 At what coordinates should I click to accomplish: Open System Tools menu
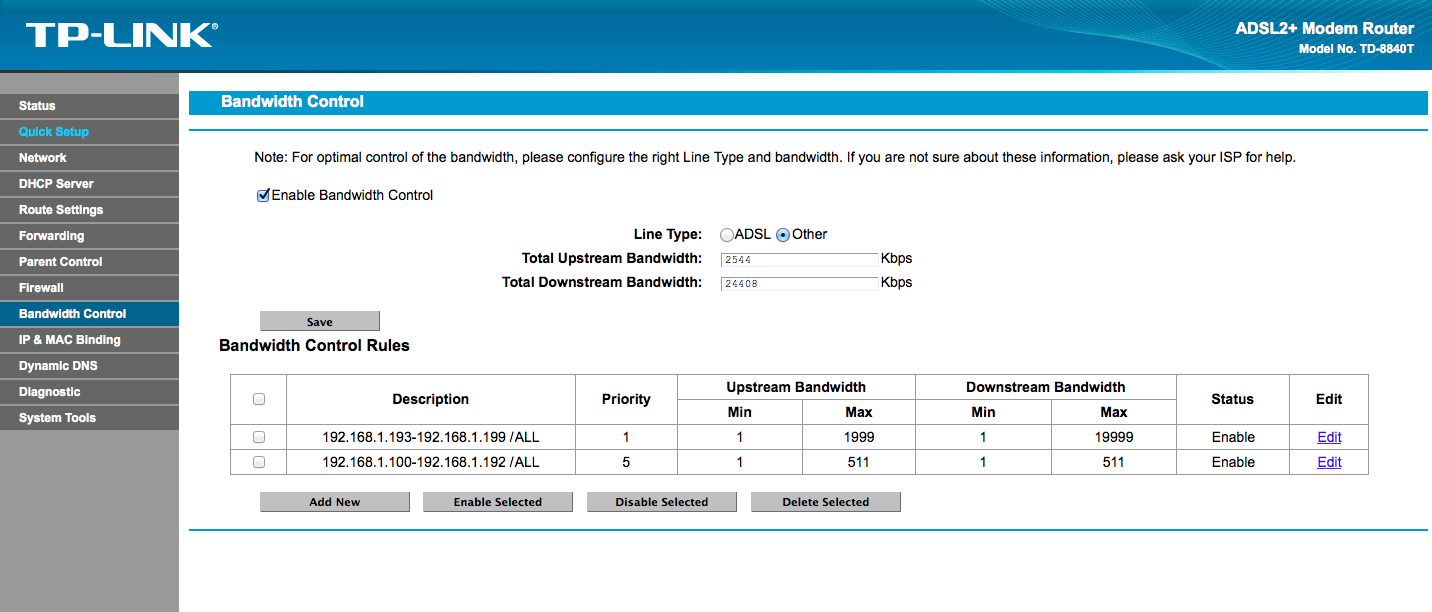(89, 418)
